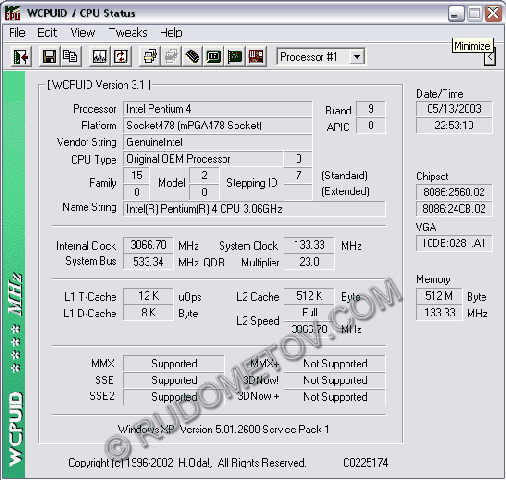This screenshot has height=480, width=506.
Task: Click the Exit door icon in toolbar
Action: (x=21, y=57)
